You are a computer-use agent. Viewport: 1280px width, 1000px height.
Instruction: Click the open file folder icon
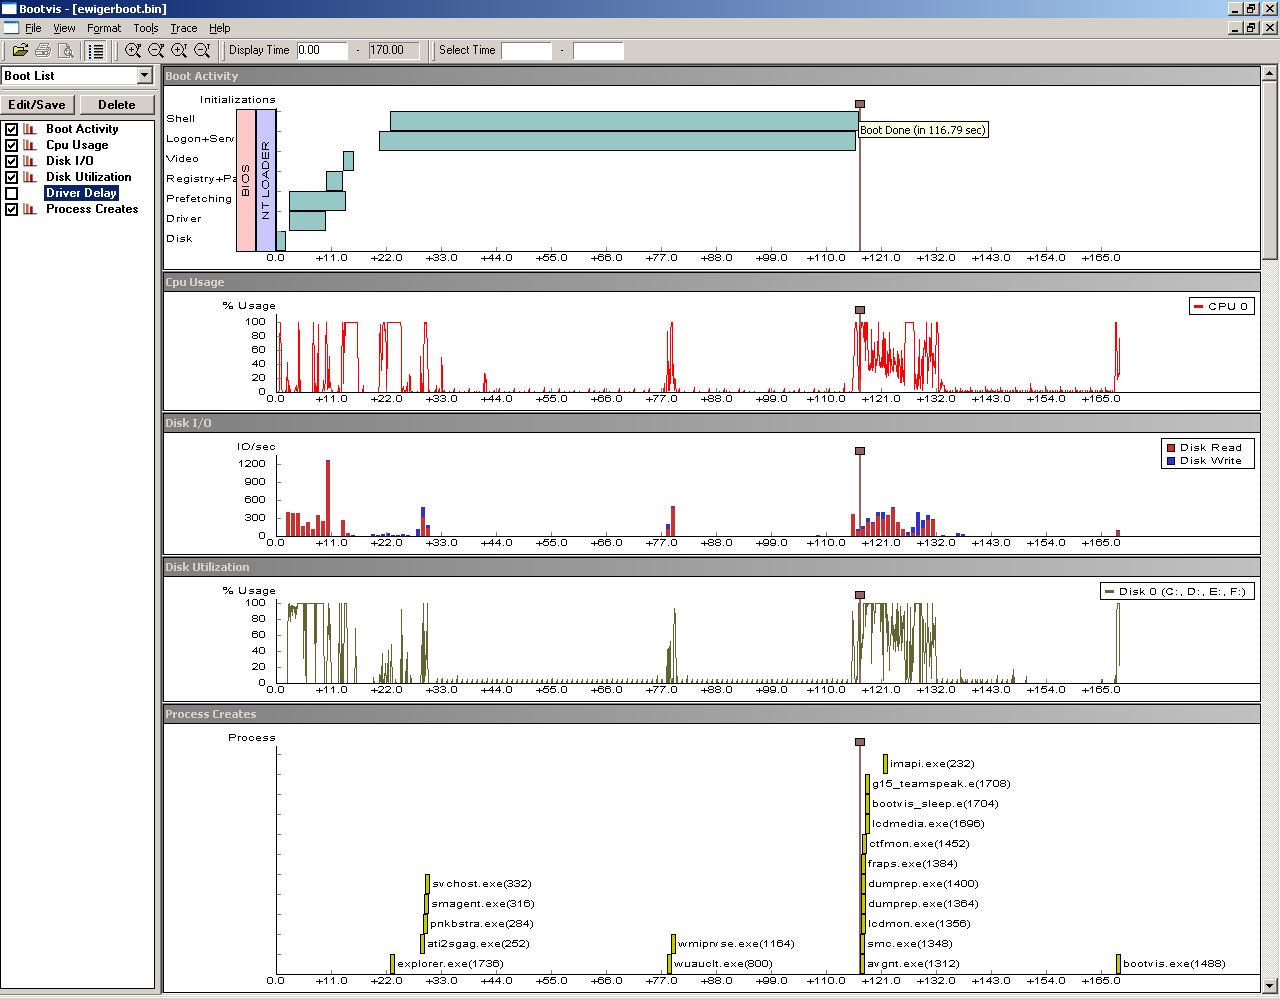tap(19, 50)
